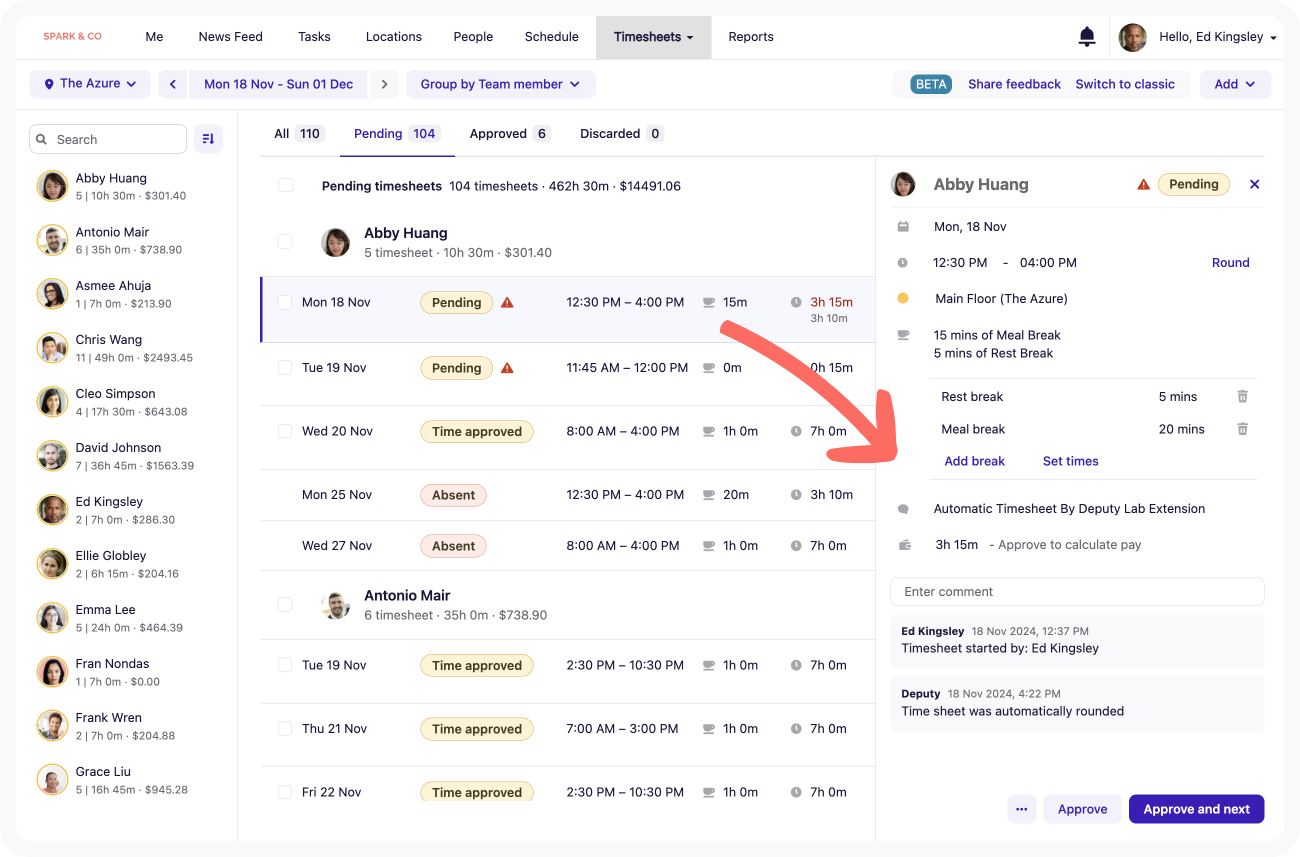Viewport: 1300px width, 857px height.
Task: Open the more options ellipsis button
Action: (x=1021, y=809)
